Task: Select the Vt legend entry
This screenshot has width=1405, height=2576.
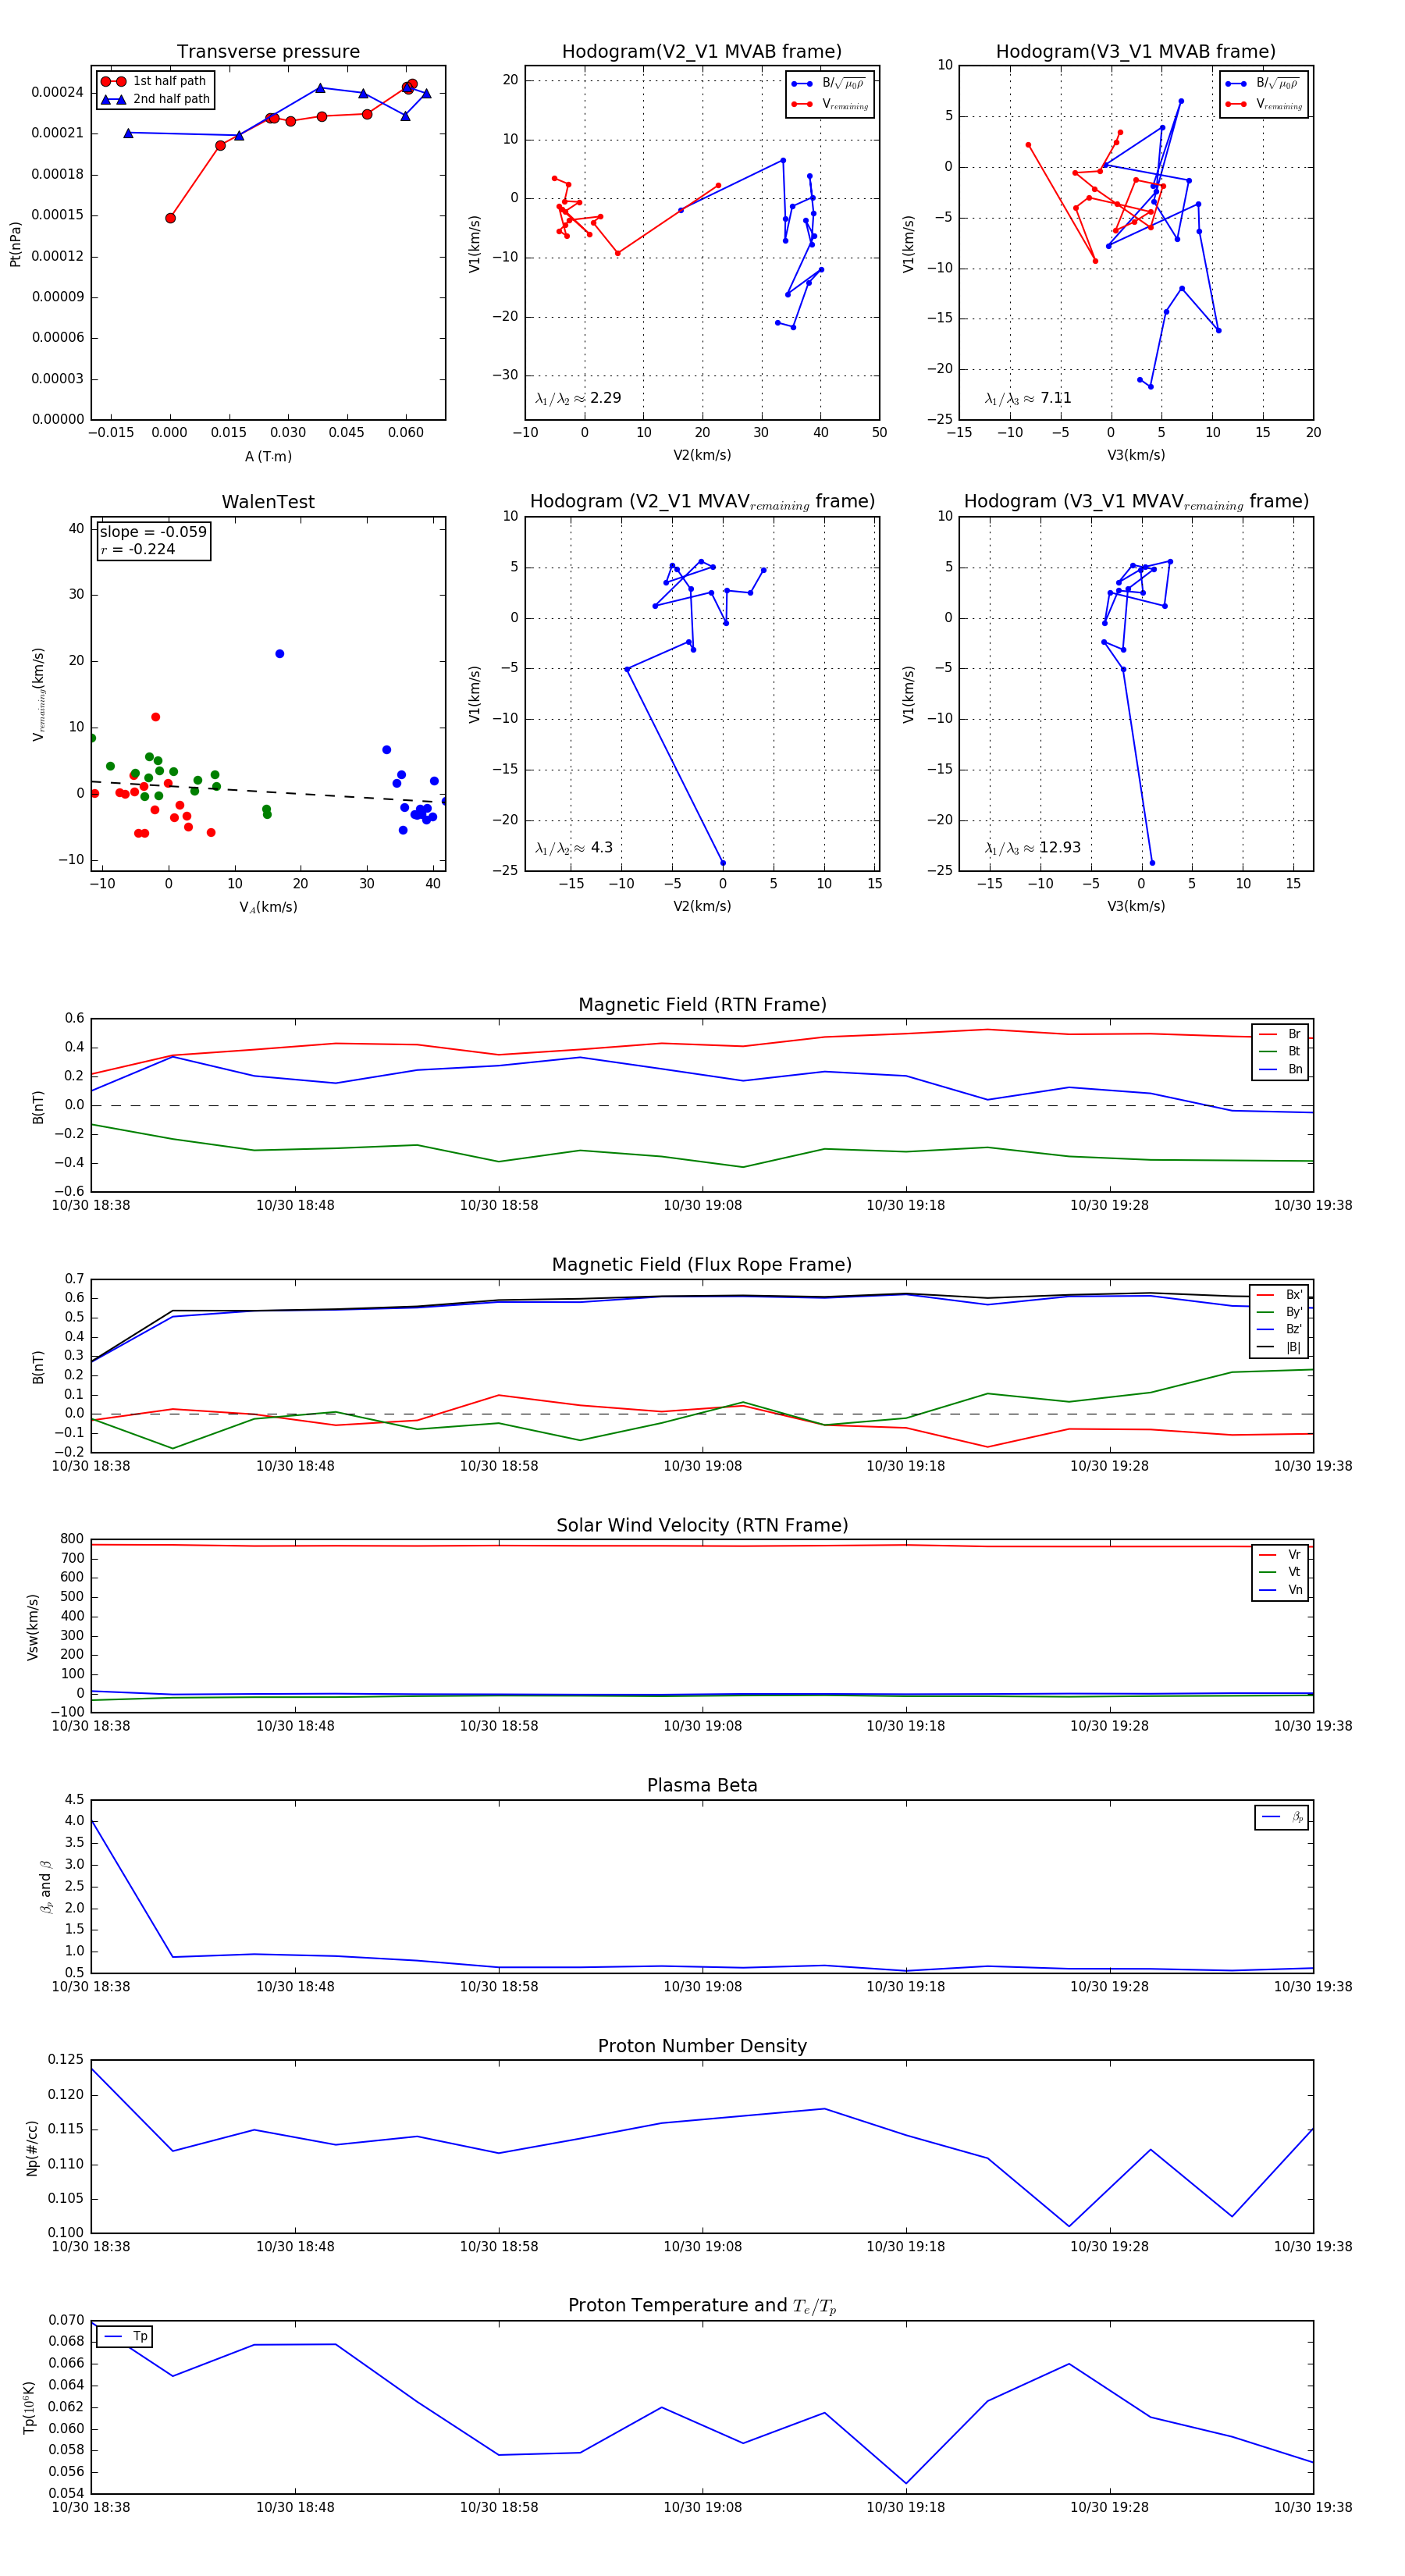Action: pos(1280,1572)
